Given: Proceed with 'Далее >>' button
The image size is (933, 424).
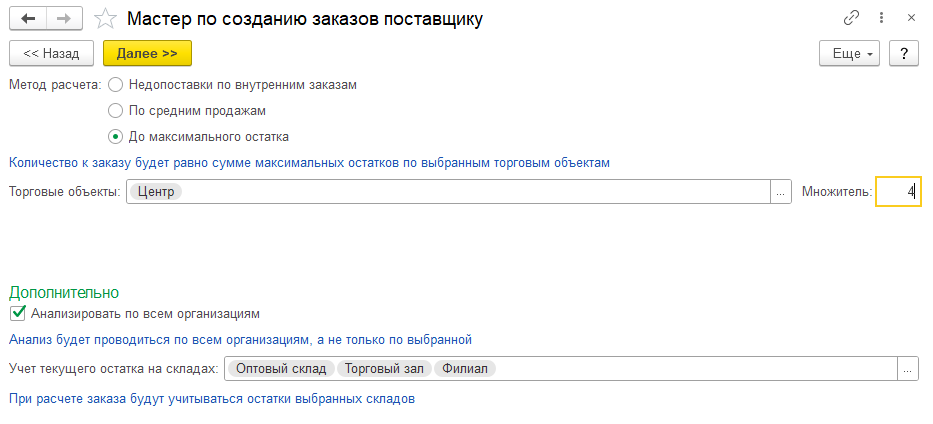Looking at the screenshot, I should (147, 52).
